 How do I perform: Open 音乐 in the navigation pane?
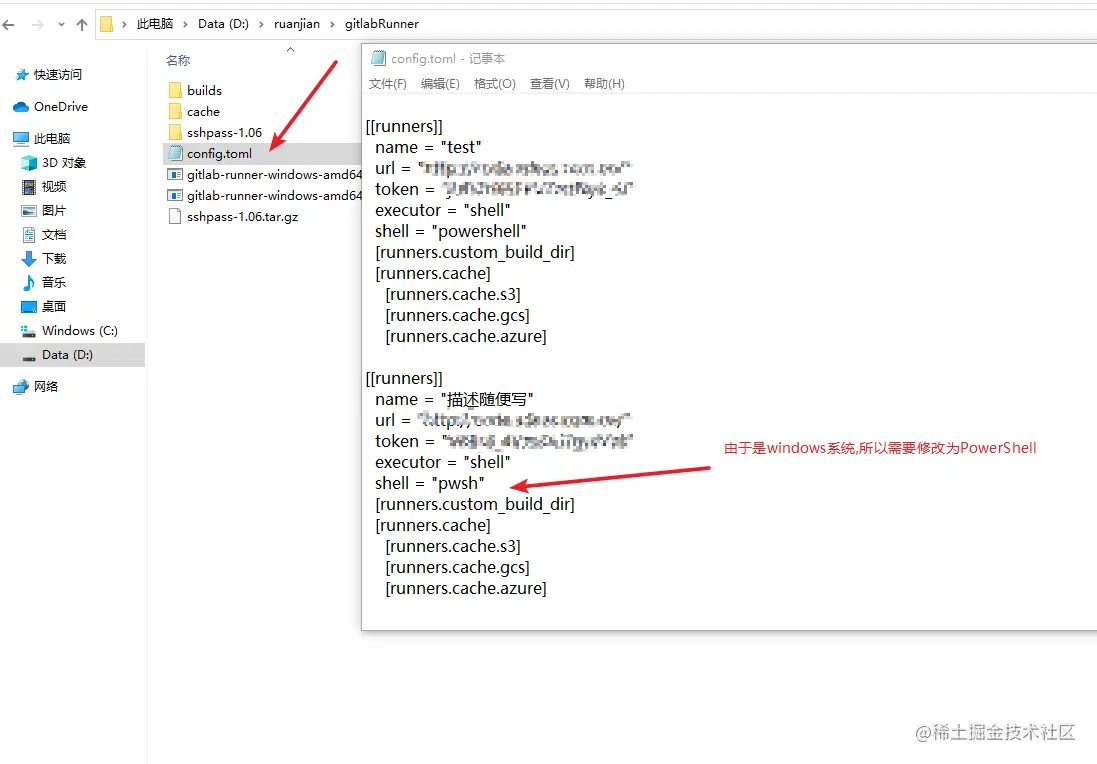(54, 283)
